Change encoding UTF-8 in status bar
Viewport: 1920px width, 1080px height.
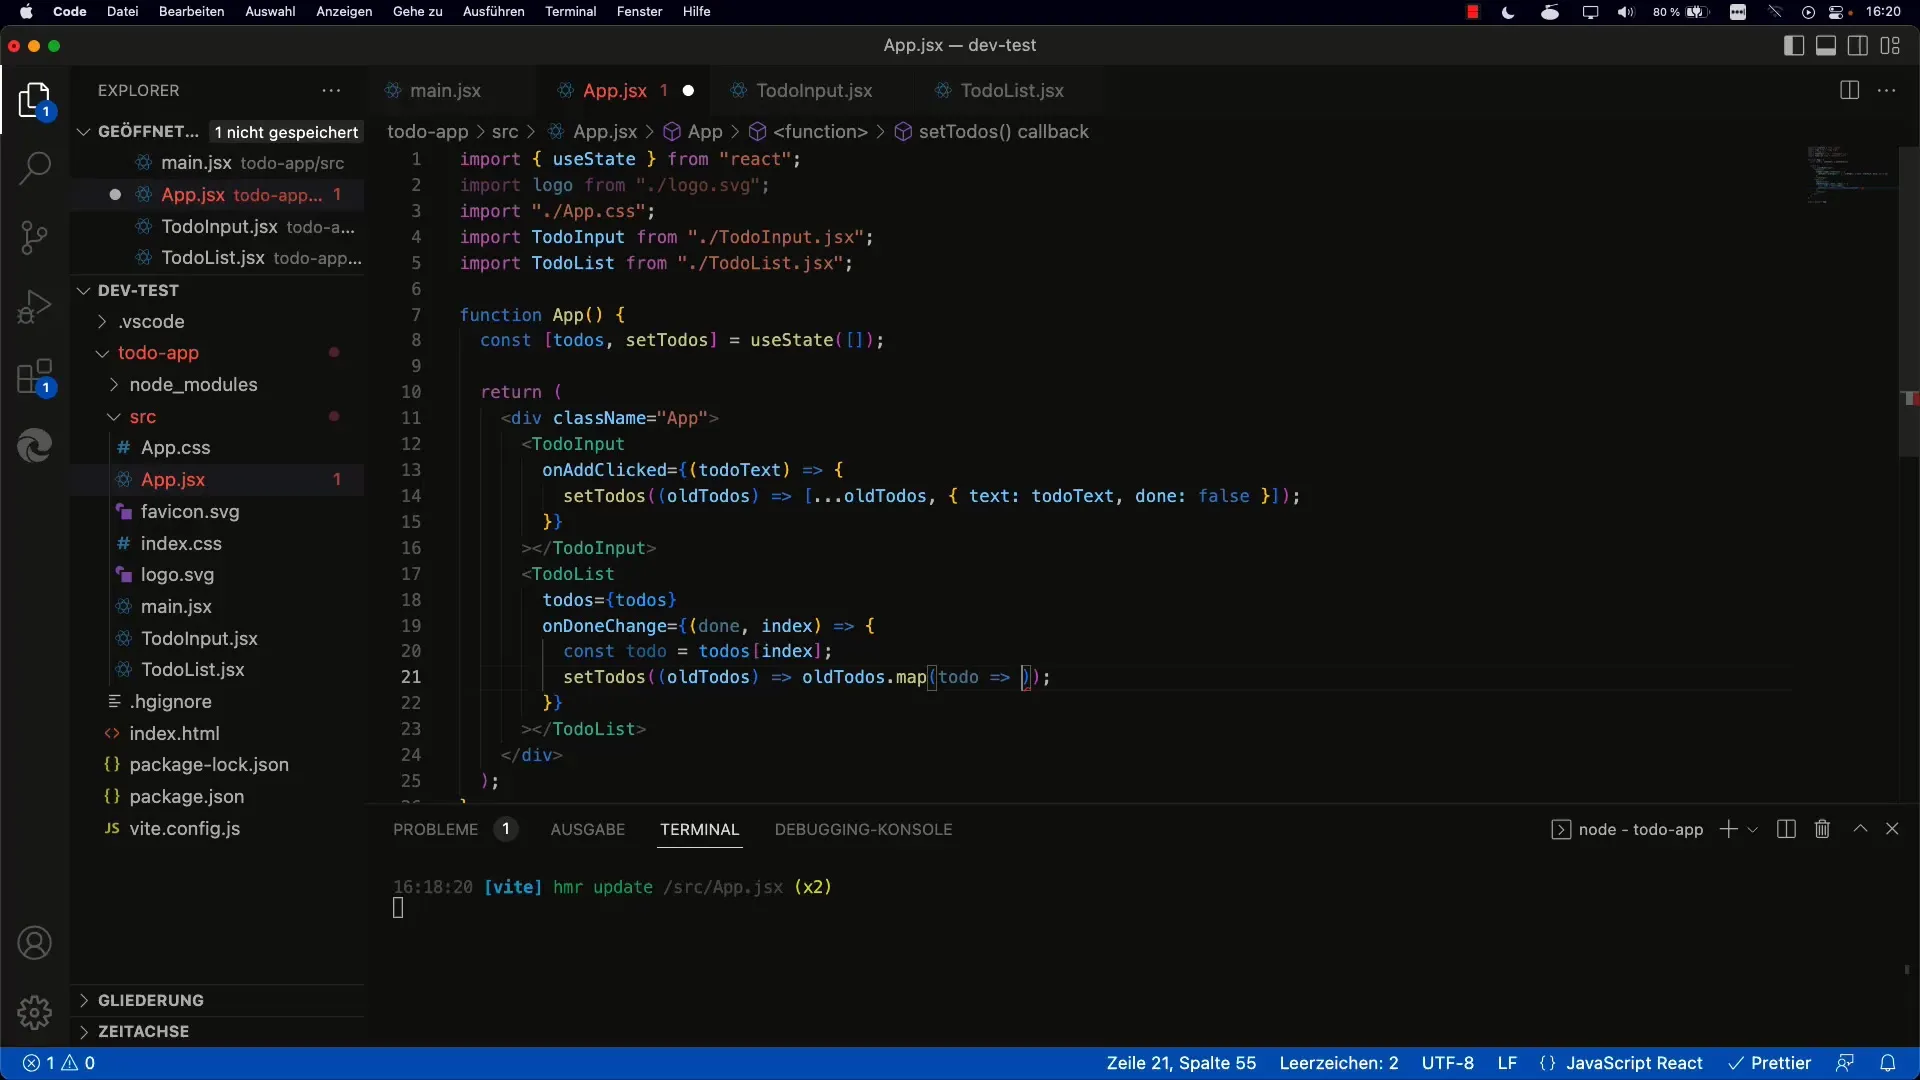(1447, 1063)
